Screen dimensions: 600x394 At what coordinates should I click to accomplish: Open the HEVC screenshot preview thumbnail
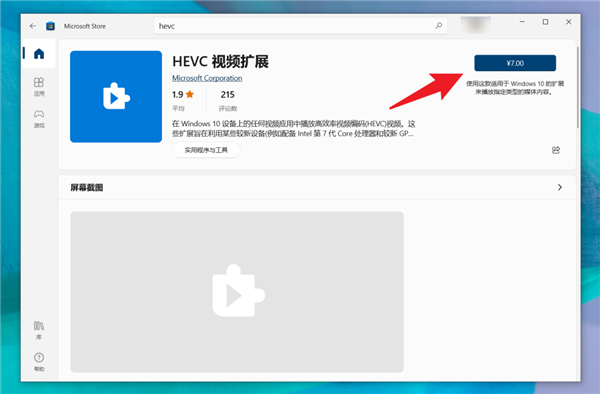tap(237, 292)
